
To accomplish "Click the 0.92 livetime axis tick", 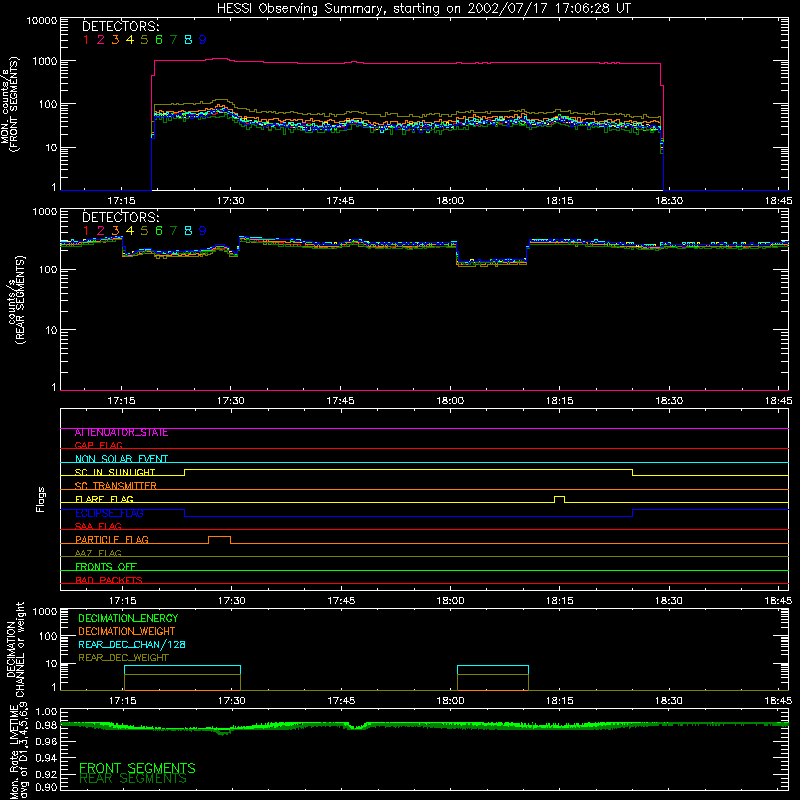I will click(46, 774).
